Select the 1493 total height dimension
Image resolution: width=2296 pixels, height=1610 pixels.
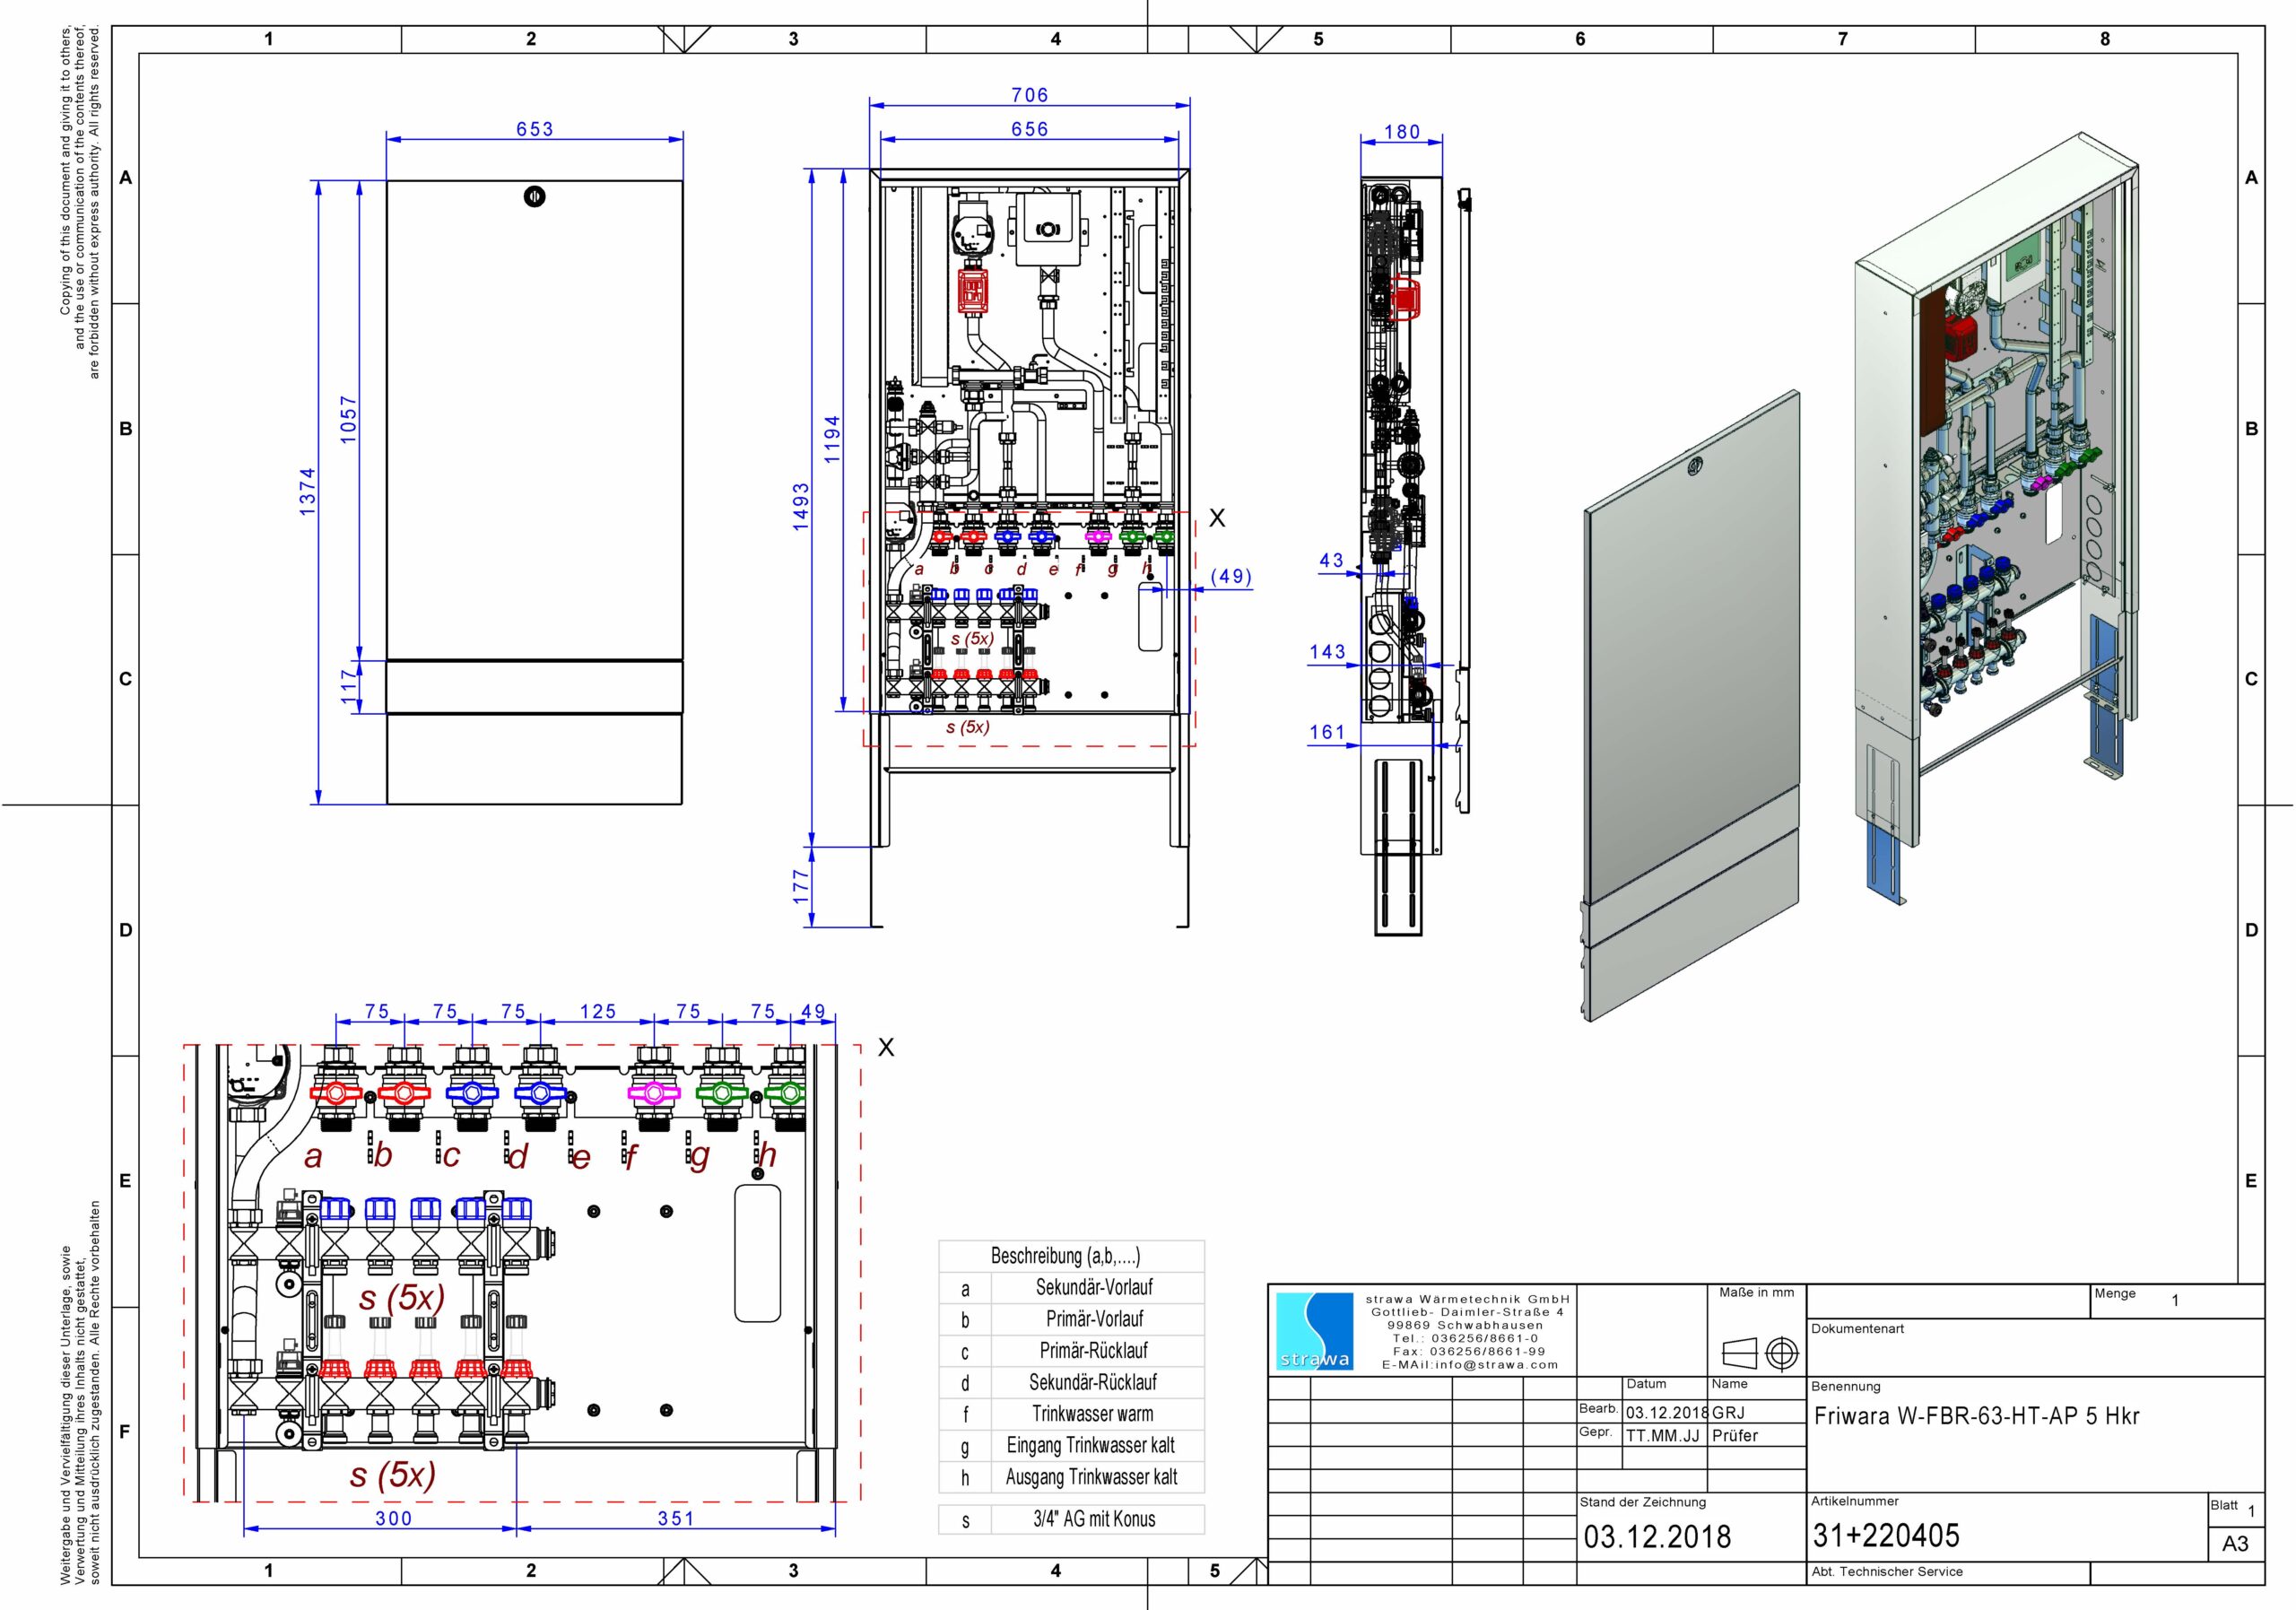tap(800, 507)
